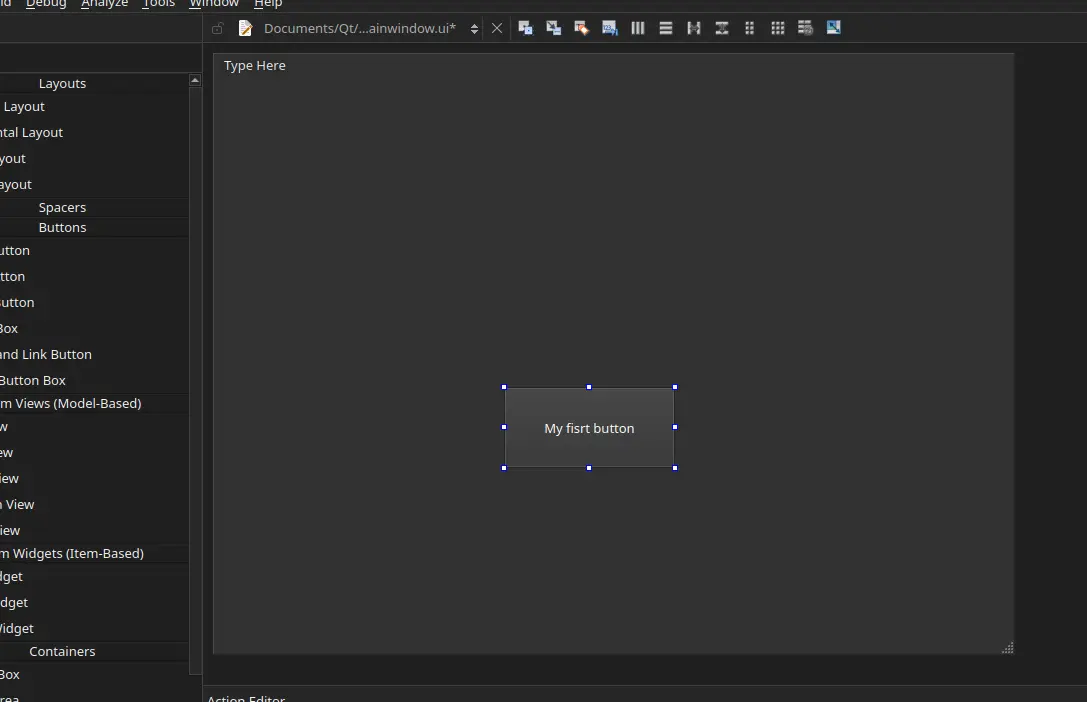
Task: Activate the Edit Buddies tool
Action: (x=581, y=28)
